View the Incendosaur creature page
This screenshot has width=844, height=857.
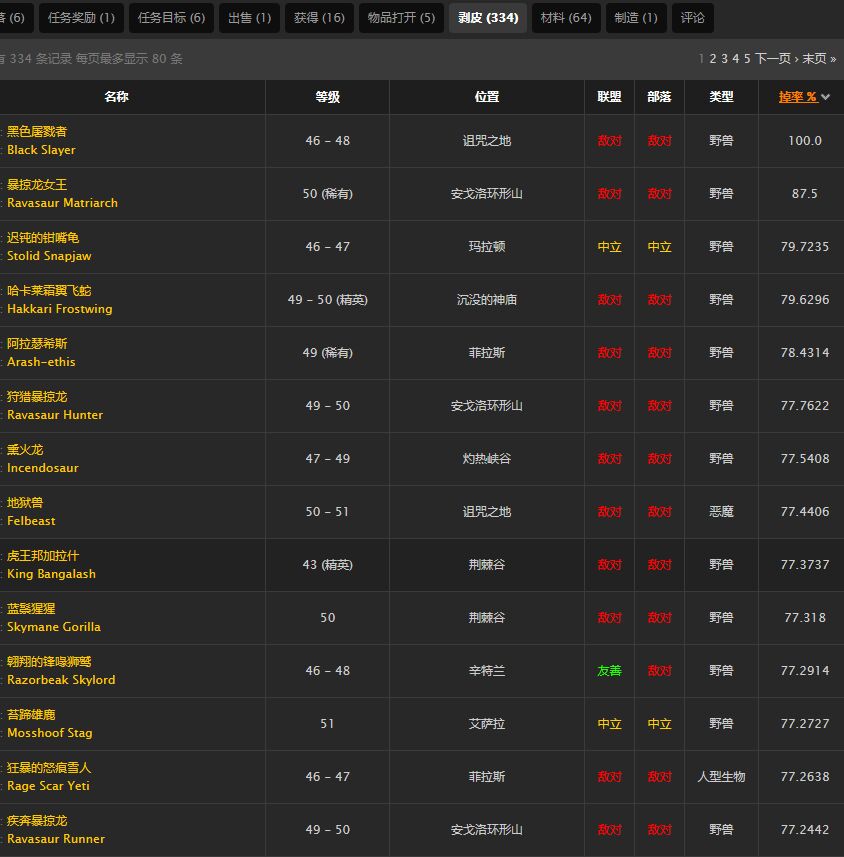tap(43, 468)
